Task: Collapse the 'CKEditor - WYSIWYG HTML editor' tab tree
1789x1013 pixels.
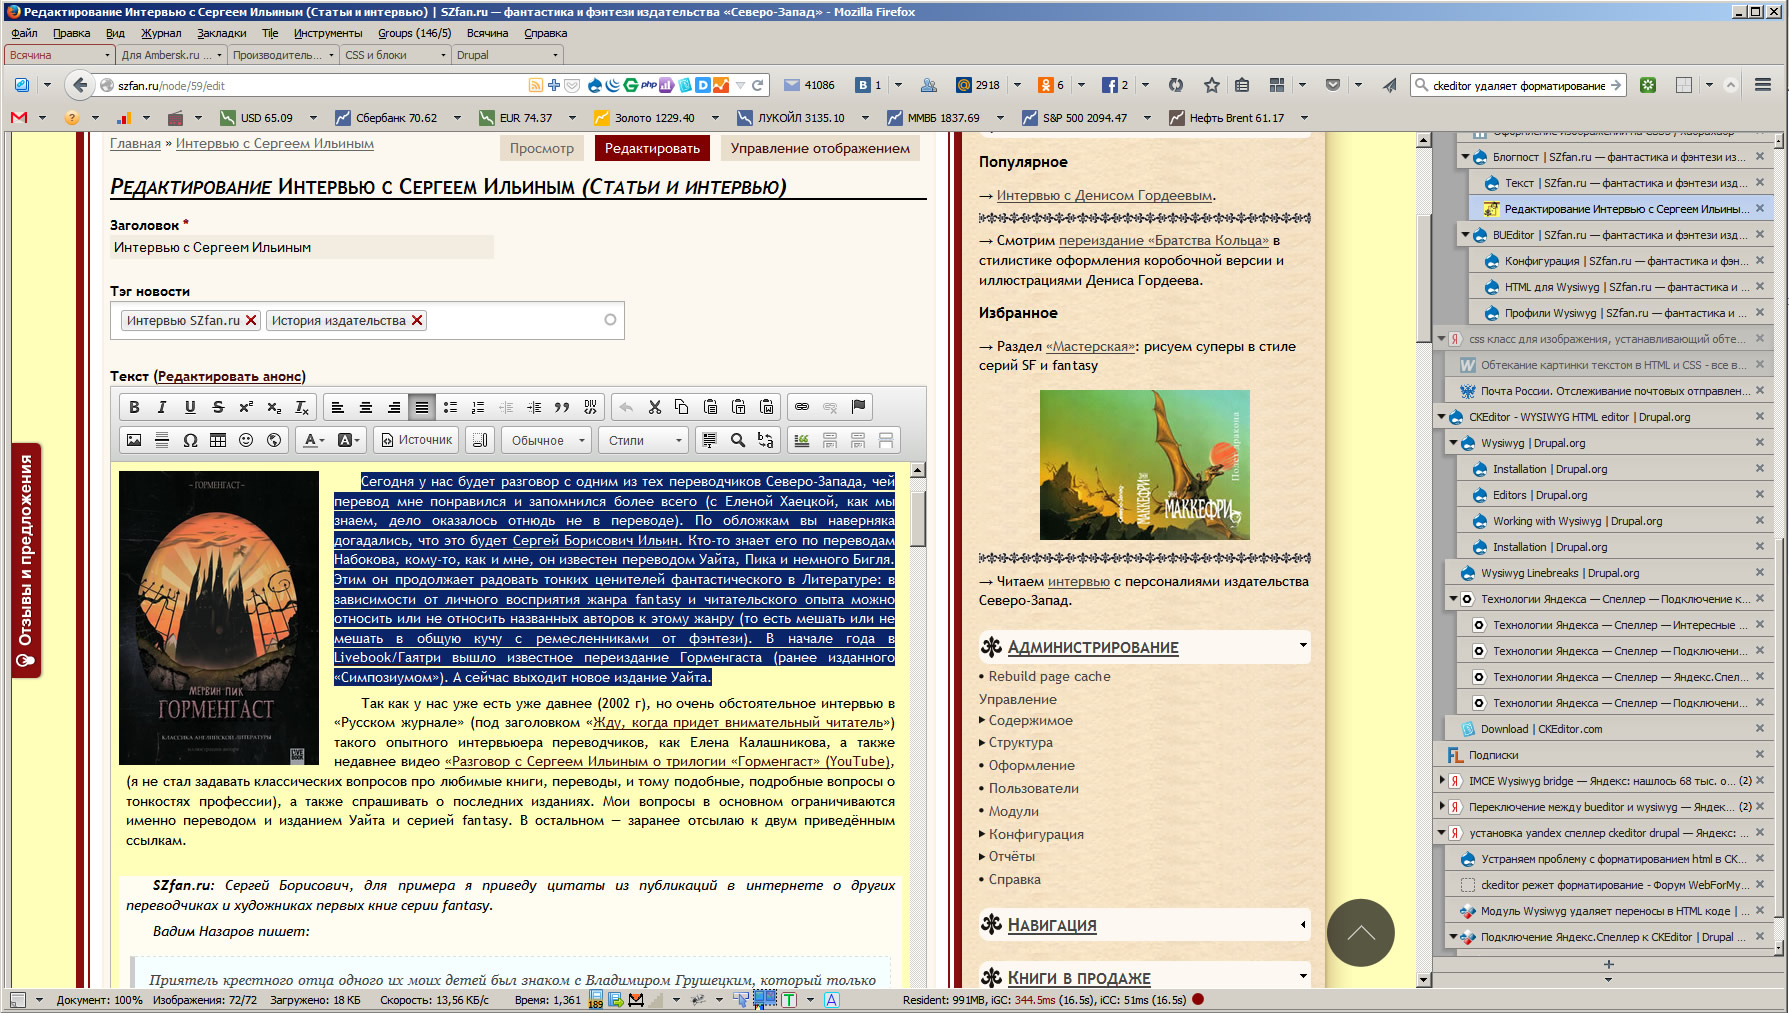Action: [x=1442, y=417]
